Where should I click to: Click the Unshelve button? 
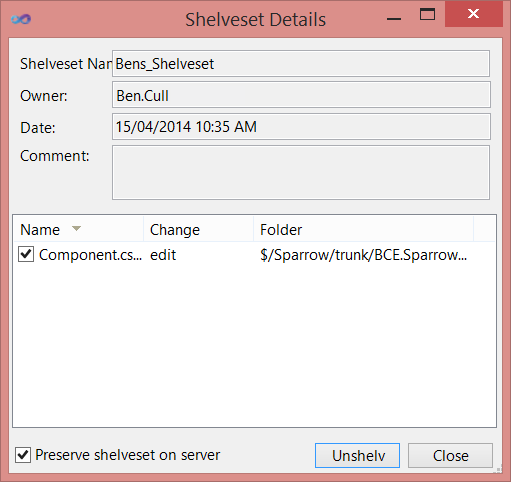point(357,455)
